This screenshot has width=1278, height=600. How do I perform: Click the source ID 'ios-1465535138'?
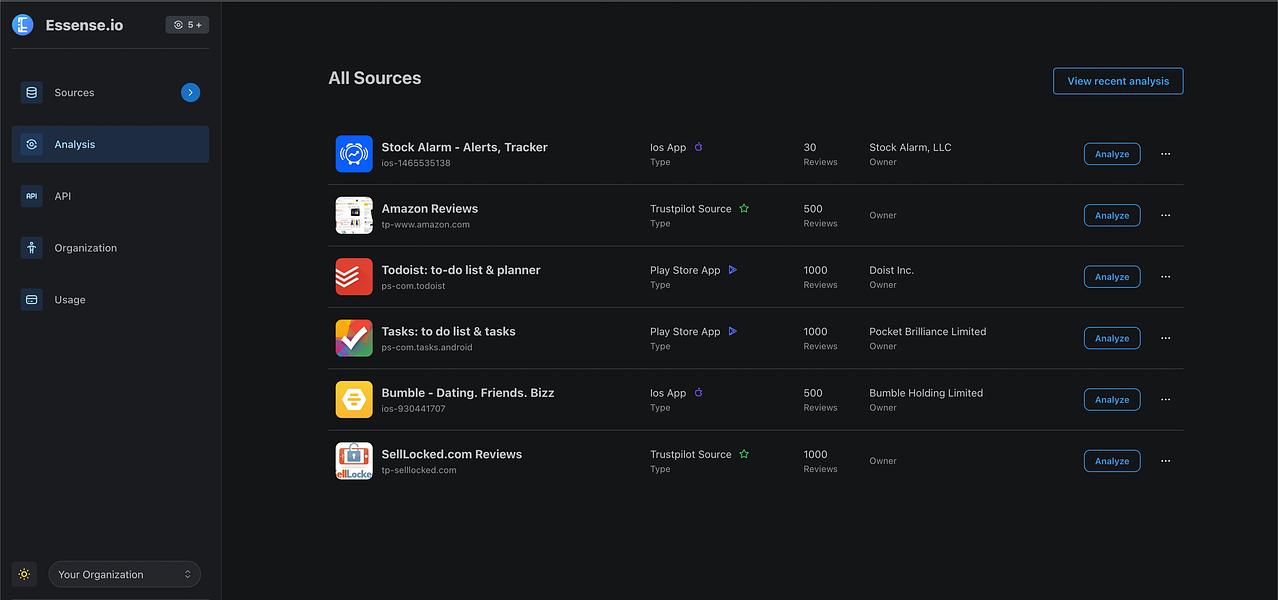(416, 163)
